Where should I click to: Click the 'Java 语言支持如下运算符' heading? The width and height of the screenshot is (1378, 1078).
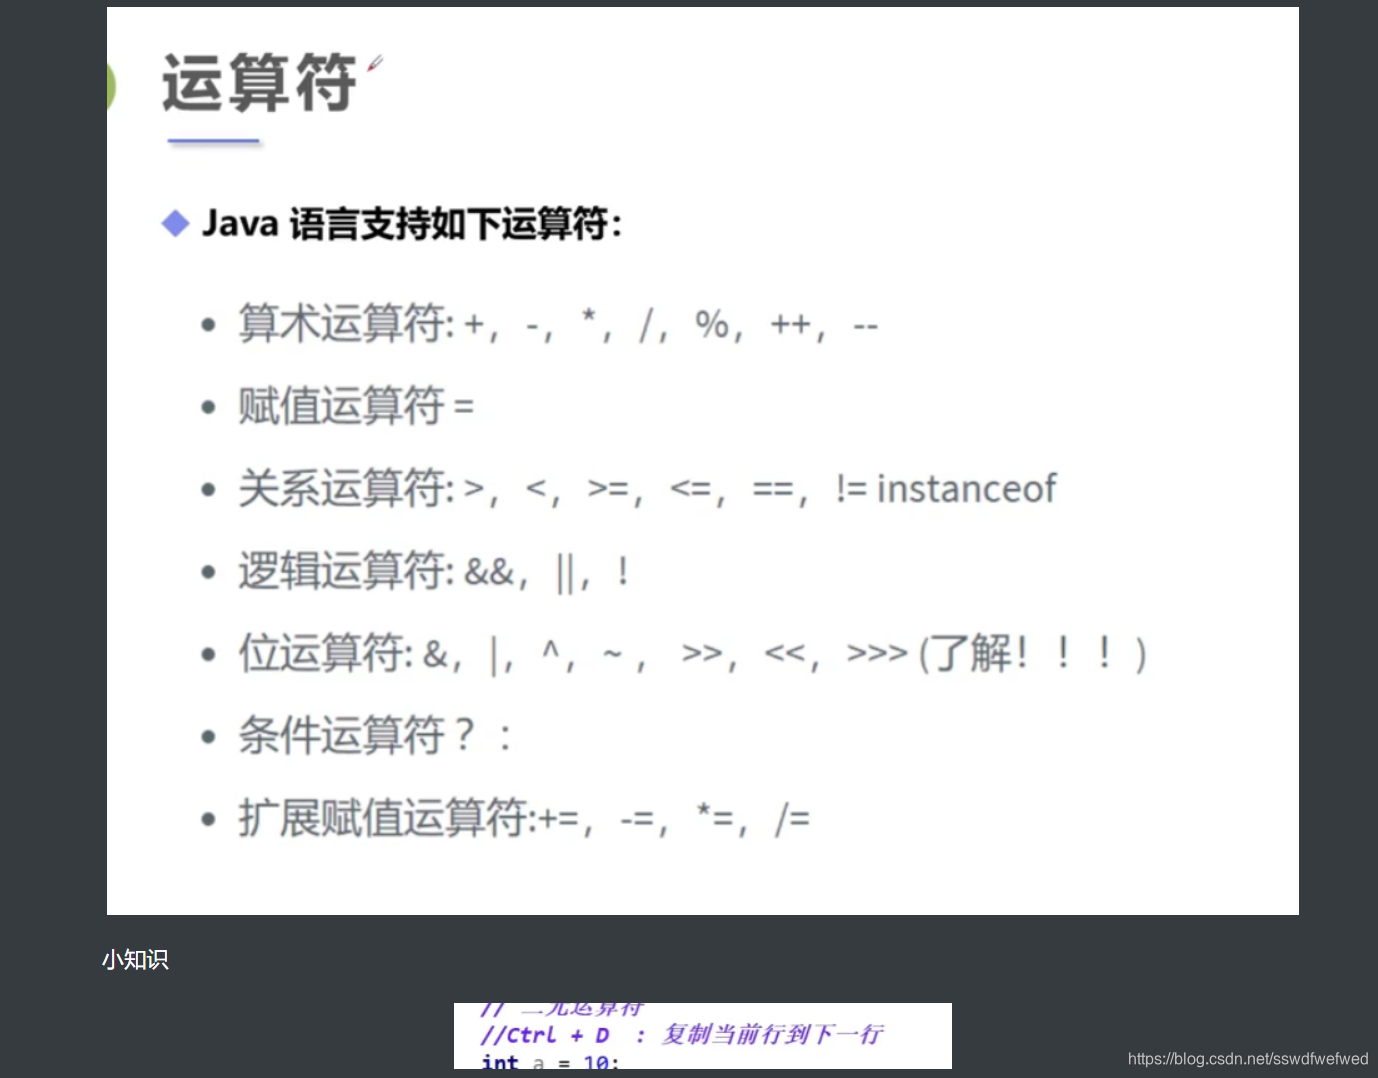[x=411, y=223]
